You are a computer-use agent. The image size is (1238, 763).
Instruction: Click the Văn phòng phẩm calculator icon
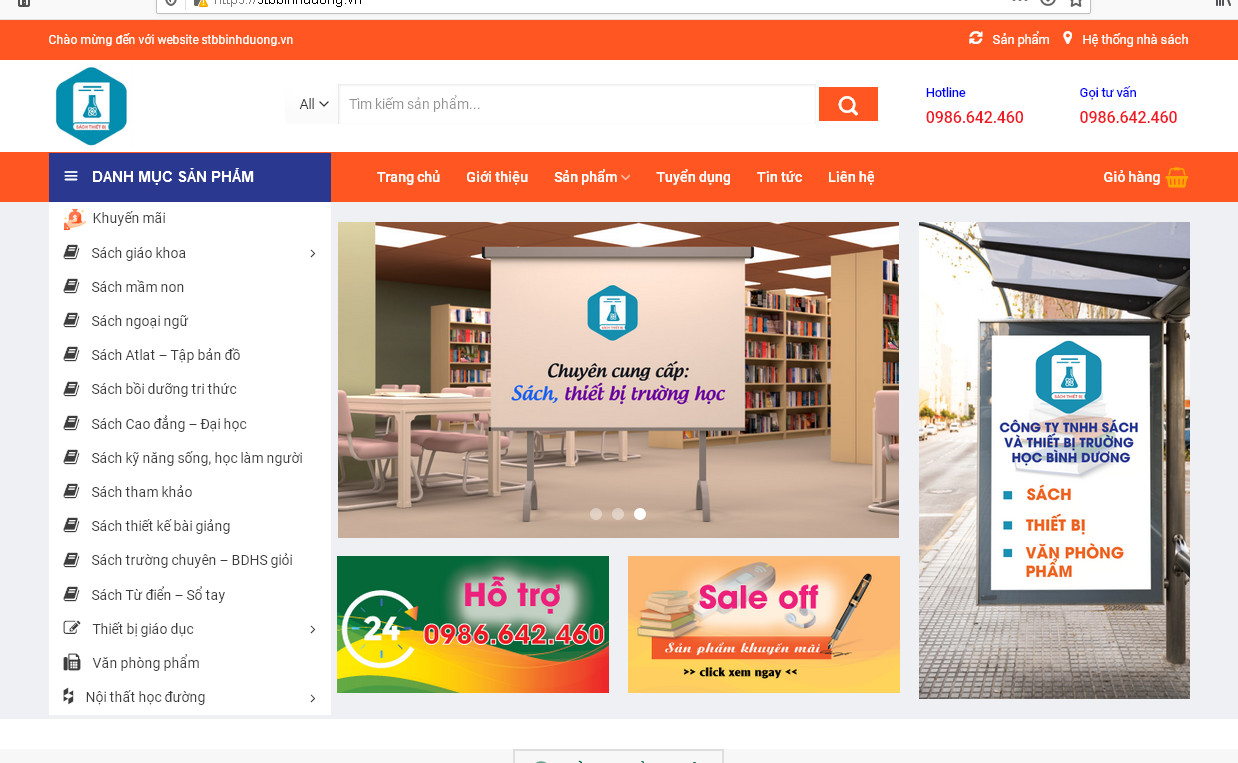pyautogui.click(x=72, y=663)
